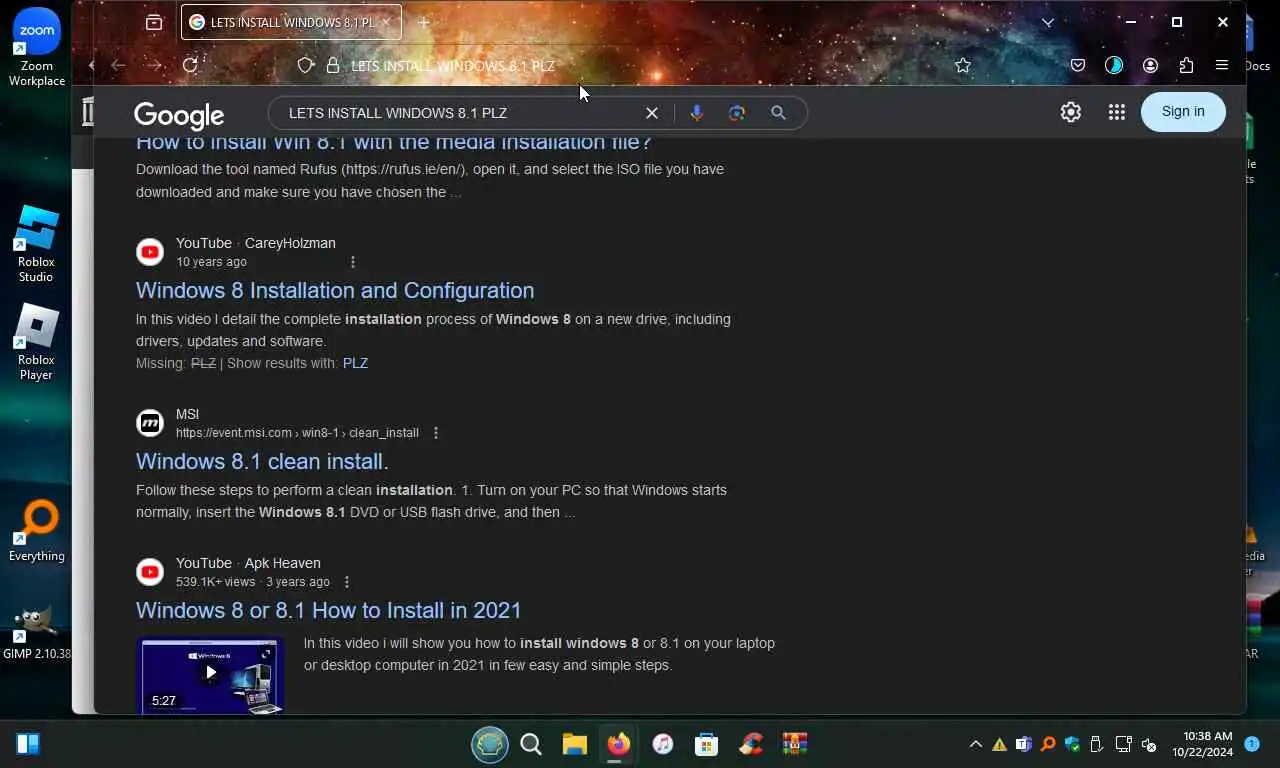1280x768 pixels.
Task: Open Microsoft Teams tray icon
Action: tap(1023, 744)
